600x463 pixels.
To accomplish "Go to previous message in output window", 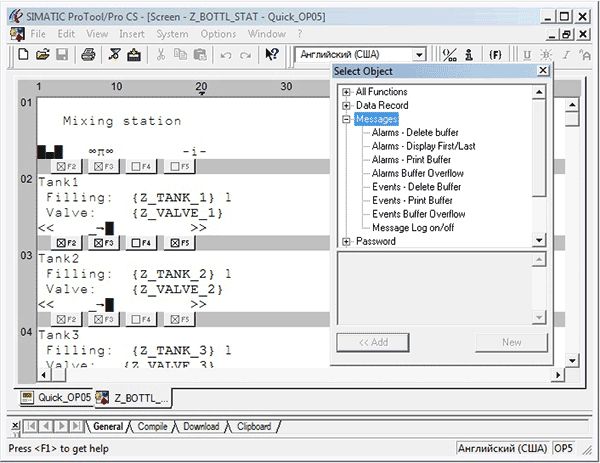I will pos(46,426).
